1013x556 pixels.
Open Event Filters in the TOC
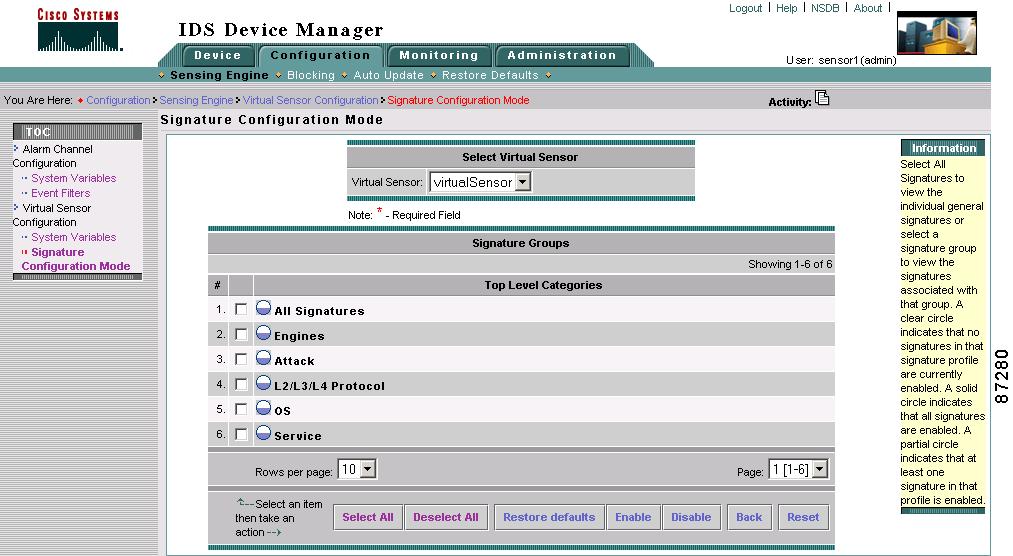[x=60, y=193]
